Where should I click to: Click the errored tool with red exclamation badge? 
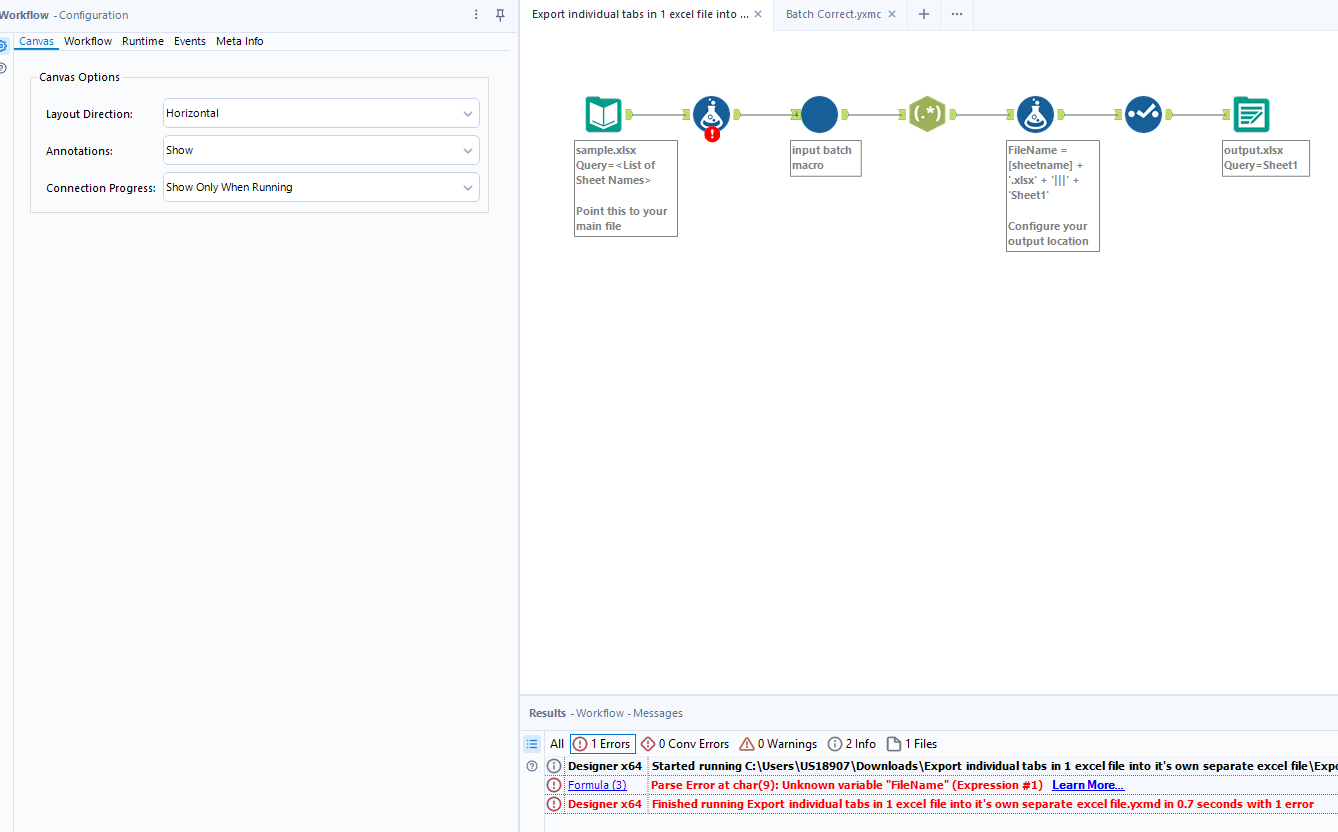(711, 113)
